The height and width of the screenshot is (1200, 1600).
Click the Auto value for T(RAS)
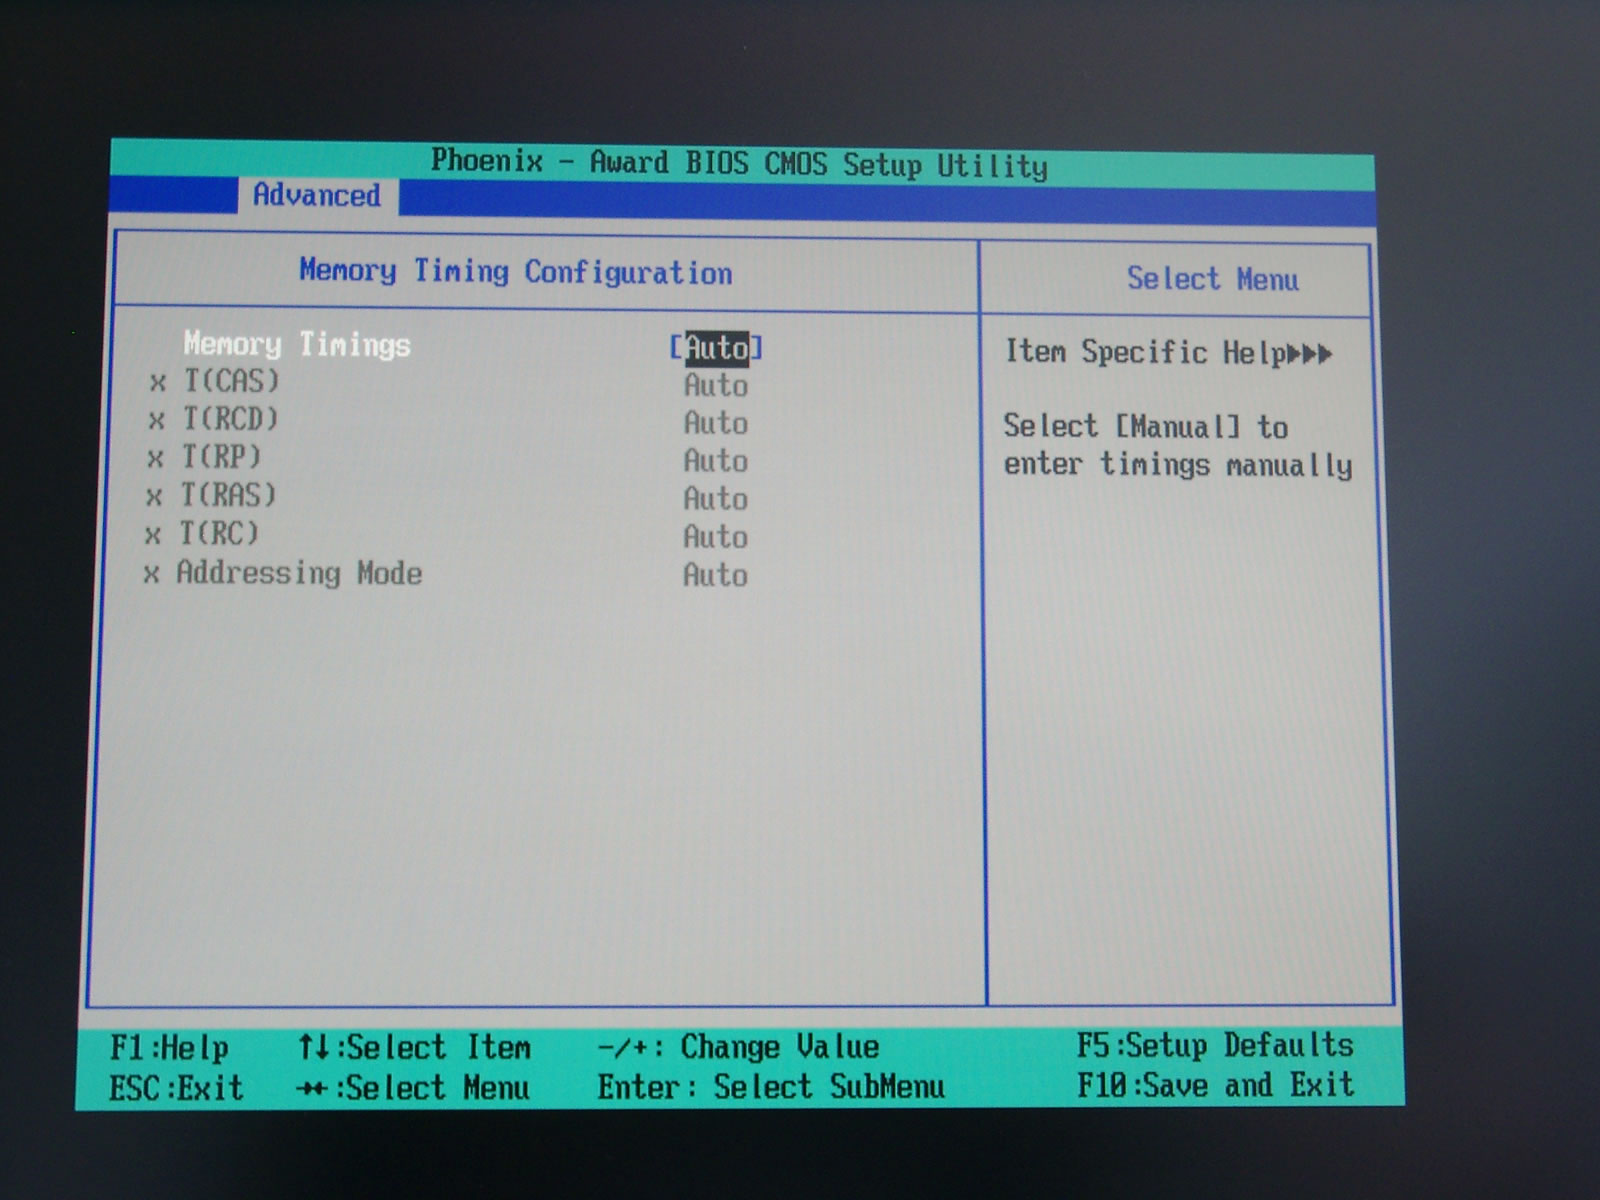716,499
